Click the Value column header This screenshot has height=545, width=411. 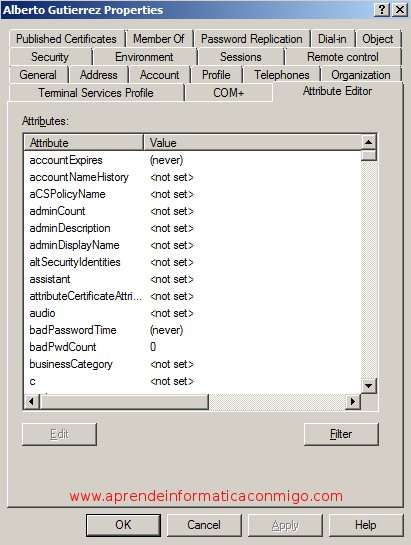(252, 143)
